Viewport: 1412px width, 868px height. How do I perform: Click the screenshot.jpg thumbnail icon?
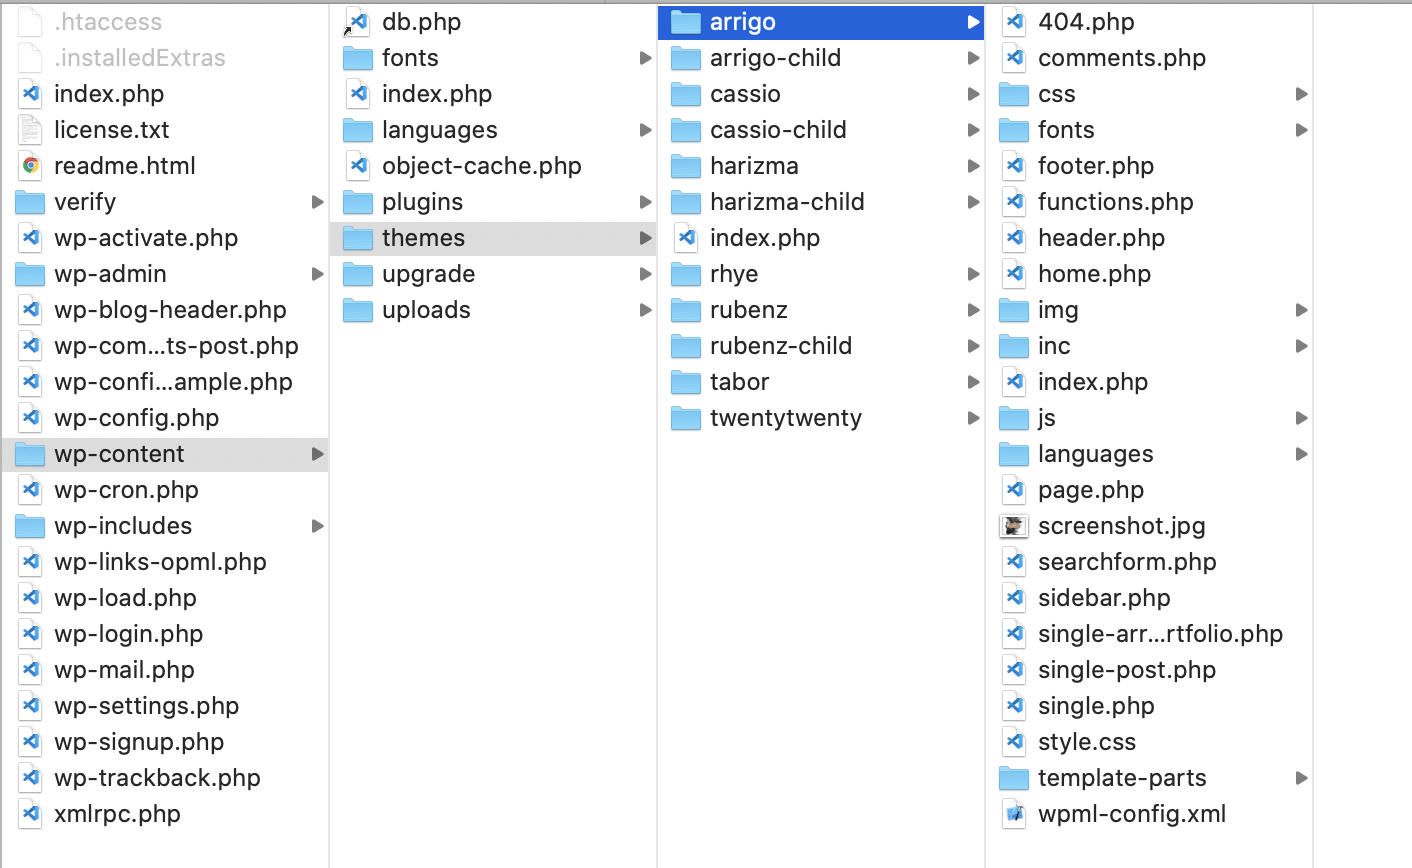[1014, 526]
